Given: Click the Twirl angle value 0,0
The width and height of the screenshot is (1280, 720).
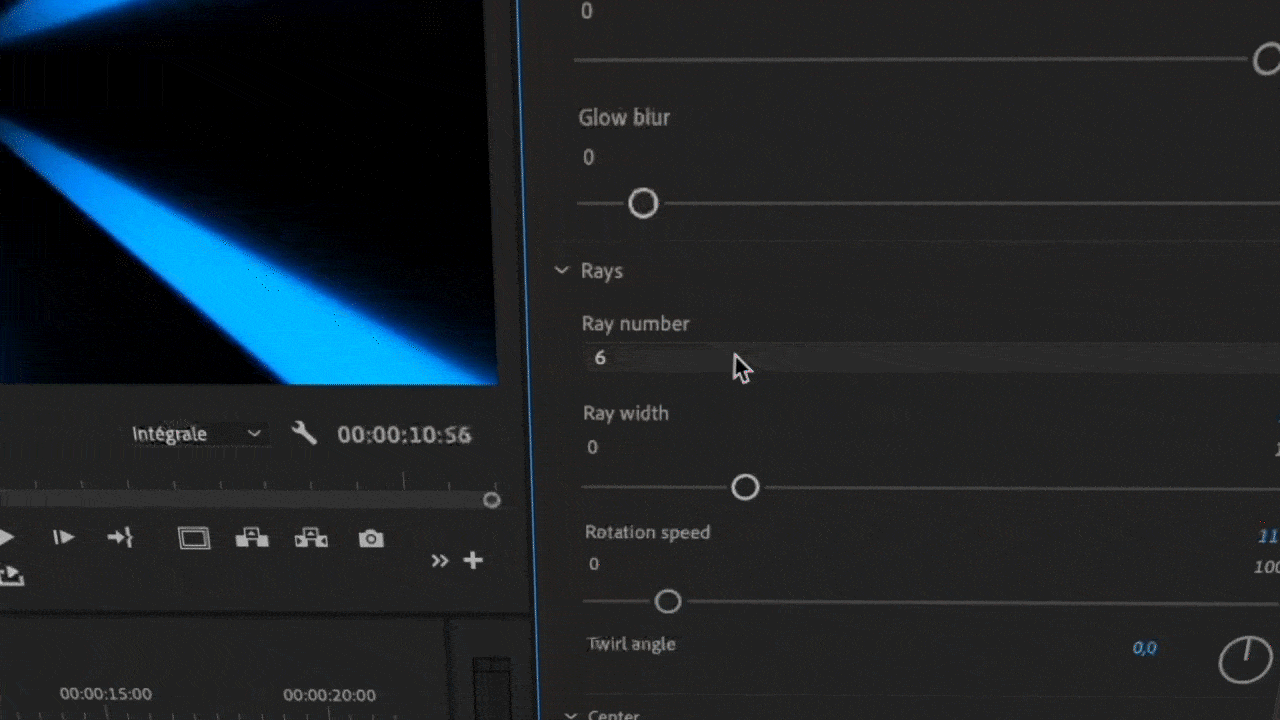Looking at the screenshot, I should (1144, 648).
